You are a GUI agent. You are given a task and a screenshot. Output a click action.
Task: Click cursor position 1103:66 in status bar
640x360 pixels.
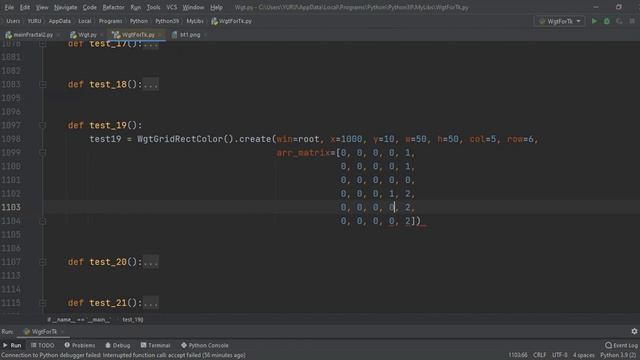pos(518,355)
